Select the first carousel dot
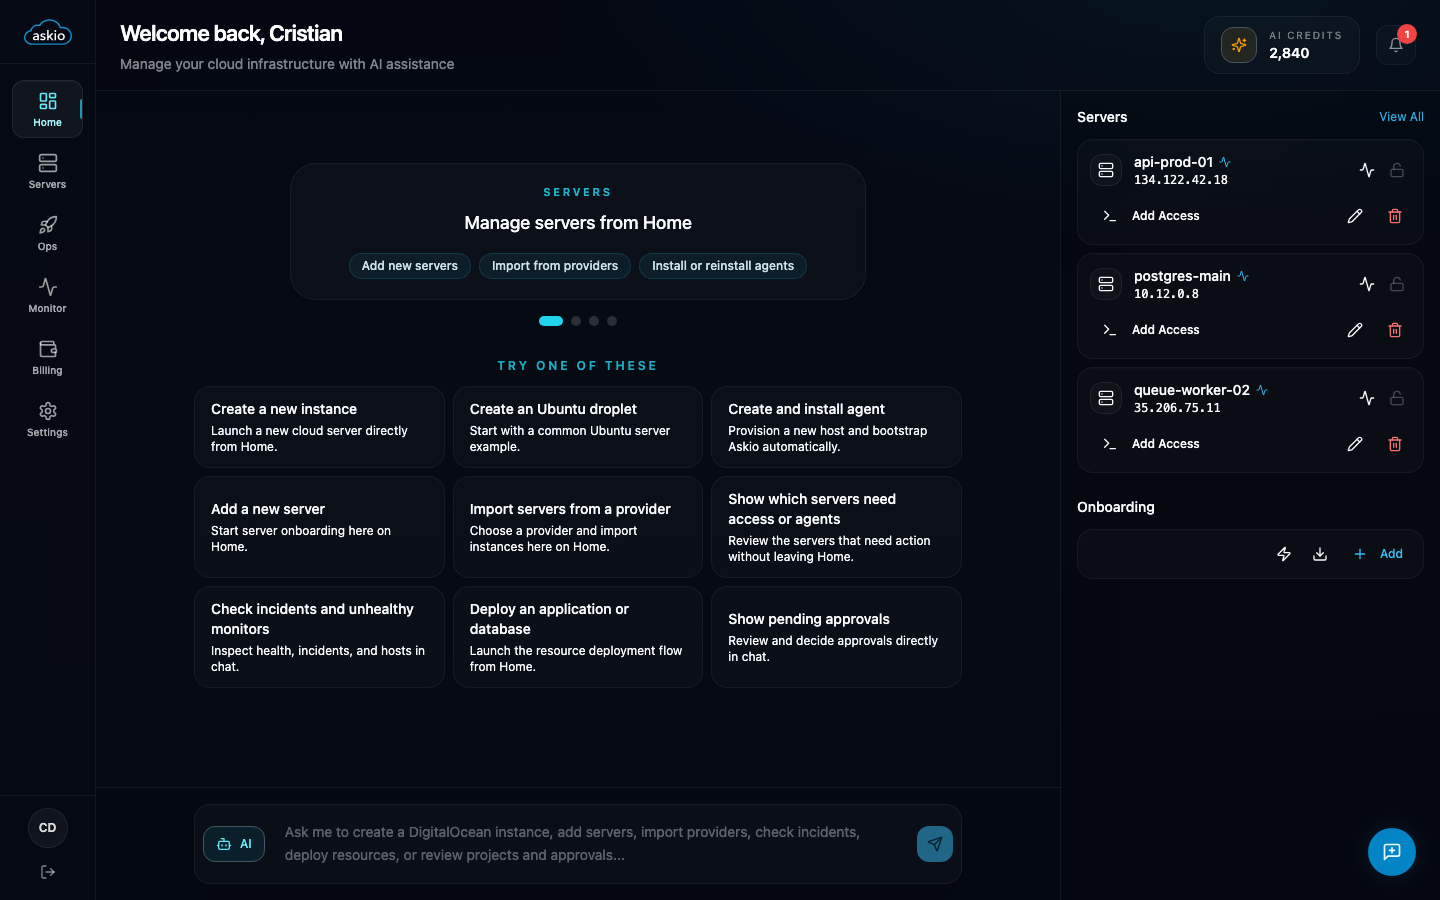This screenshot has height=900, width=1440. point(551,321)
